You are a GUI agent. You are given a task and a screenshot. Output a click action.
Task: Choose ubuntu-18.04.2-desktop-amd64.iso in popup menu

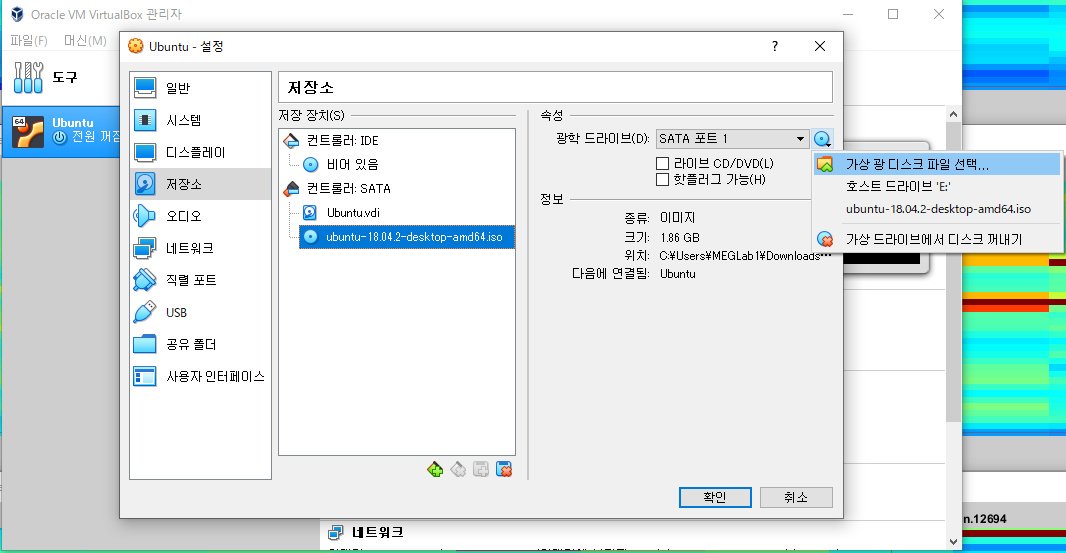pos(937,209)
